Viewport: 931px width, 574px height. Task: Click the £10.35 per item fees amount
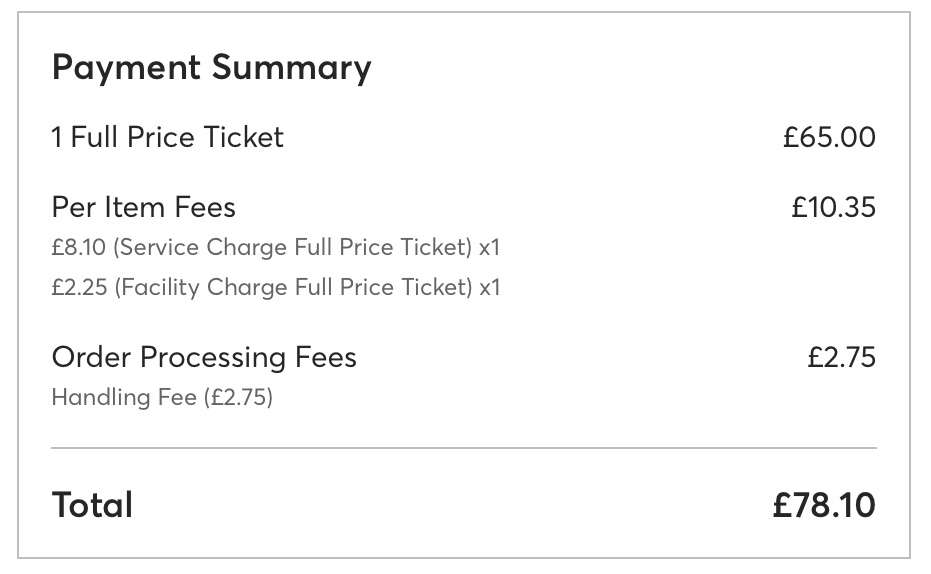pyautogui.click(x=833, y=207)
